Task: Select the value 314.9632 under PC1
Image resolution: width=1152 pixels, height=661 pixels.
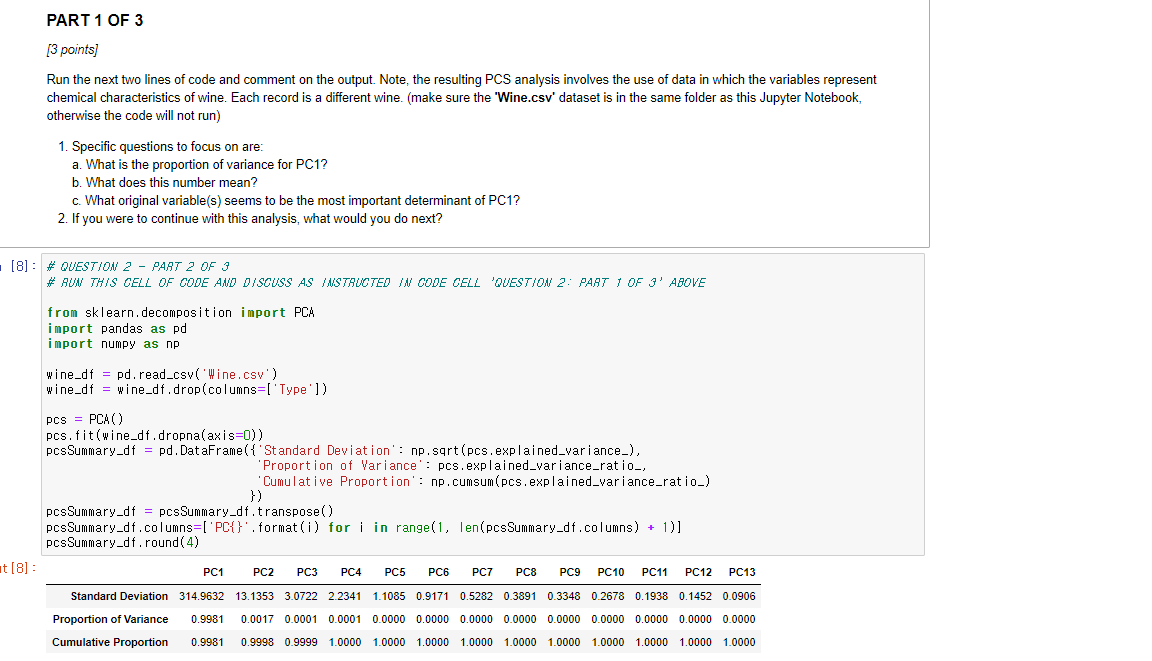Action: pyautogui.click(x=199, y=596)
